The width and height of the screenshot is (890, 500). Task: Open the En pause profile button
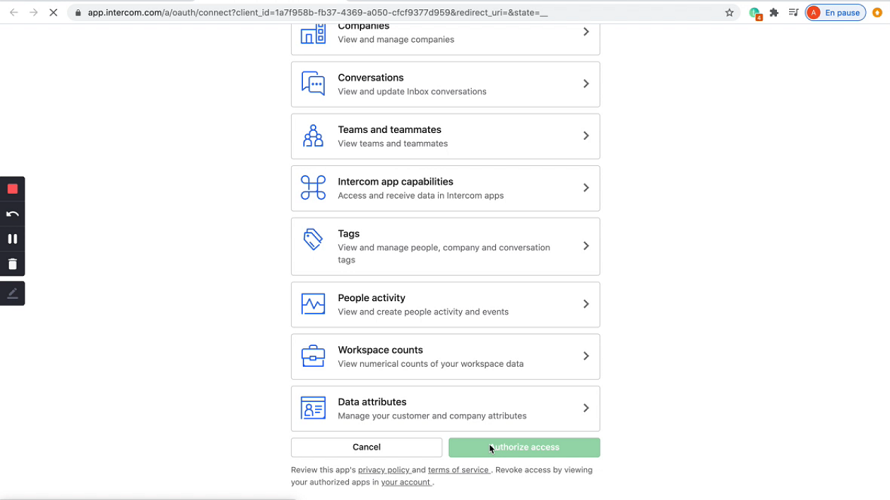(836, 12)
